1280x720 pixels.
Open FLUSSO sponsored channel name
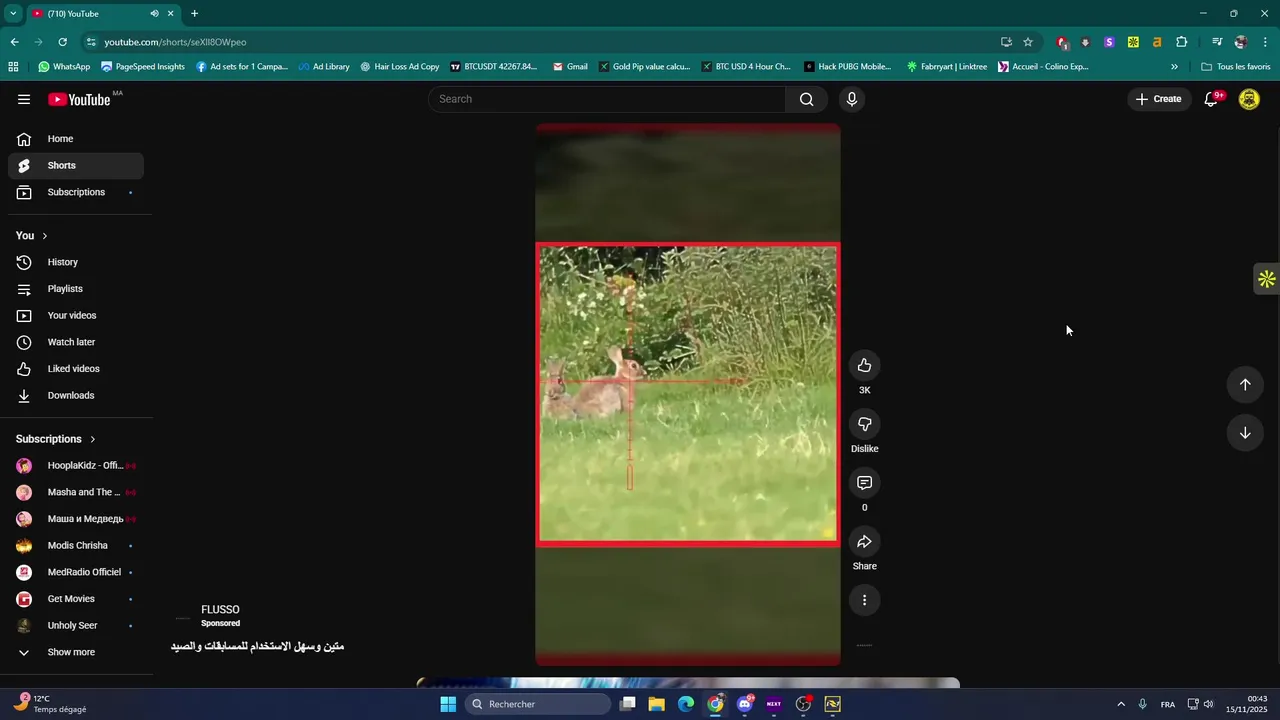(x=220, y=610)
